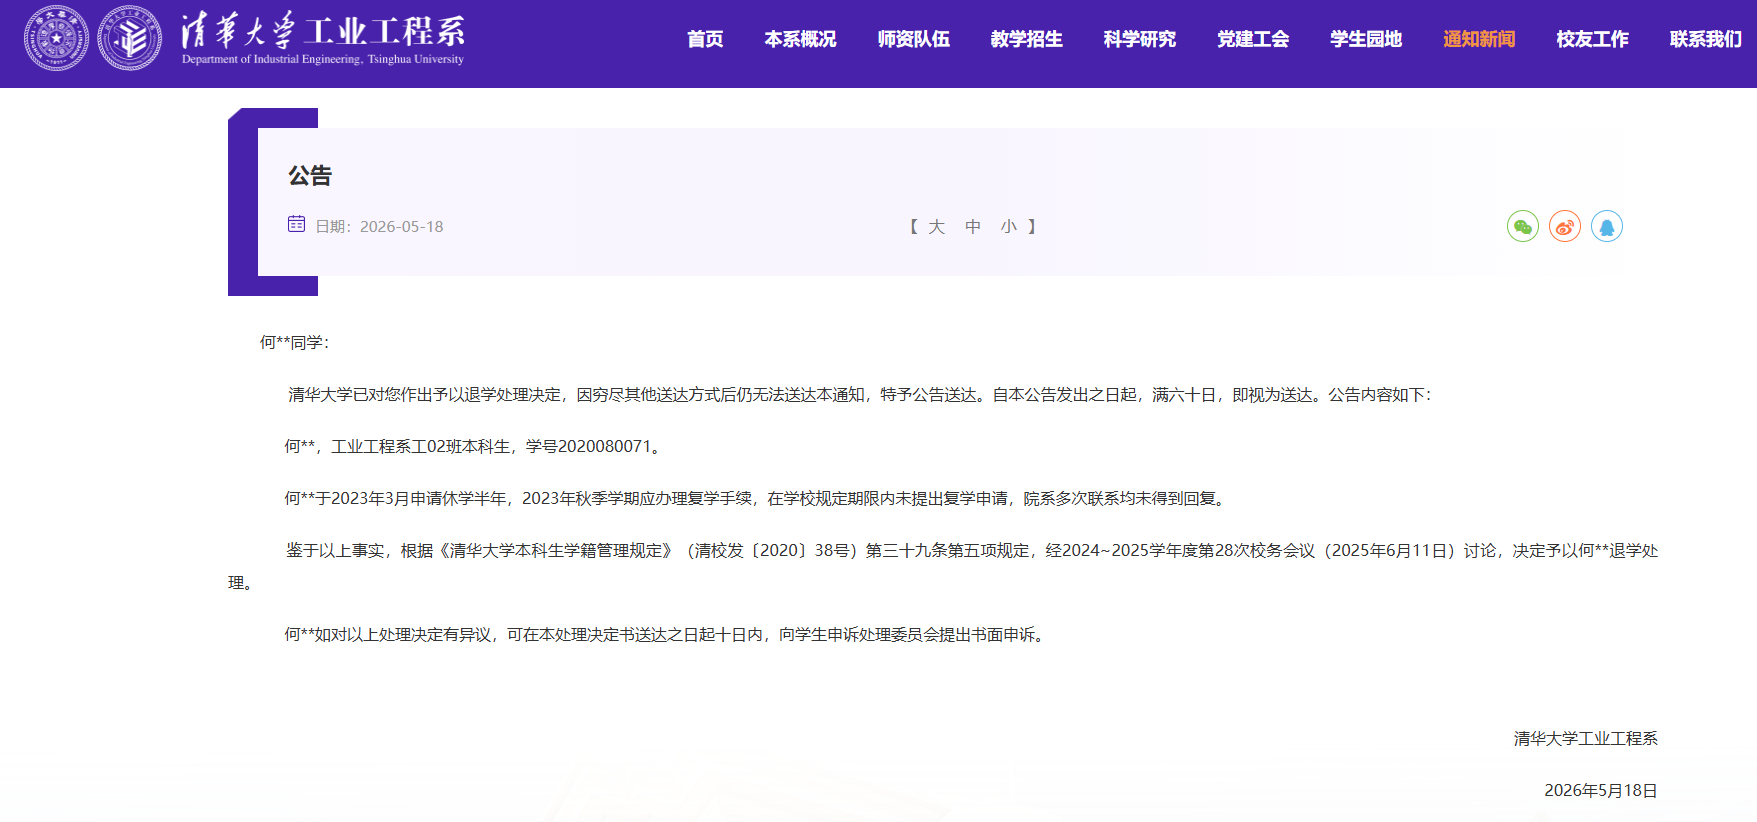This screenshot has width=1757, height=822.
Task: Click the text 满六十日，即视为送达
Action: [1232, 395]
